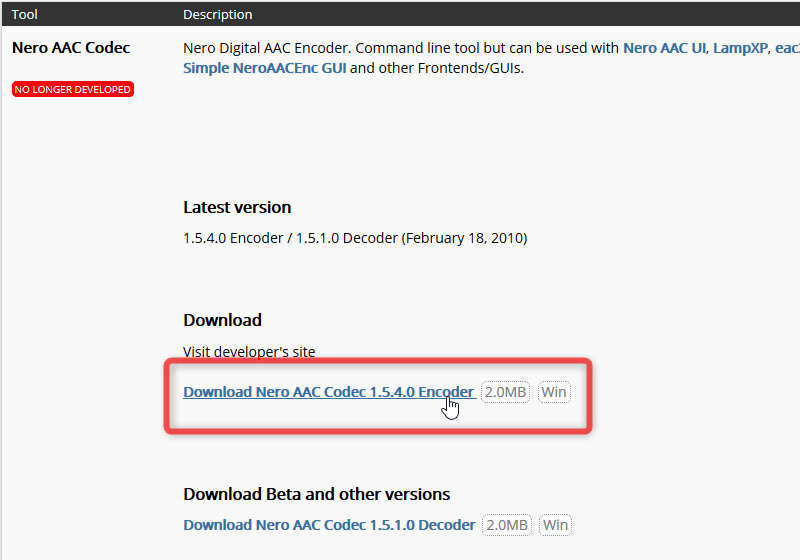This screenshot has width=800, height=560.
Task: Click the Win badge beside Decoder link
Action: 555,525
